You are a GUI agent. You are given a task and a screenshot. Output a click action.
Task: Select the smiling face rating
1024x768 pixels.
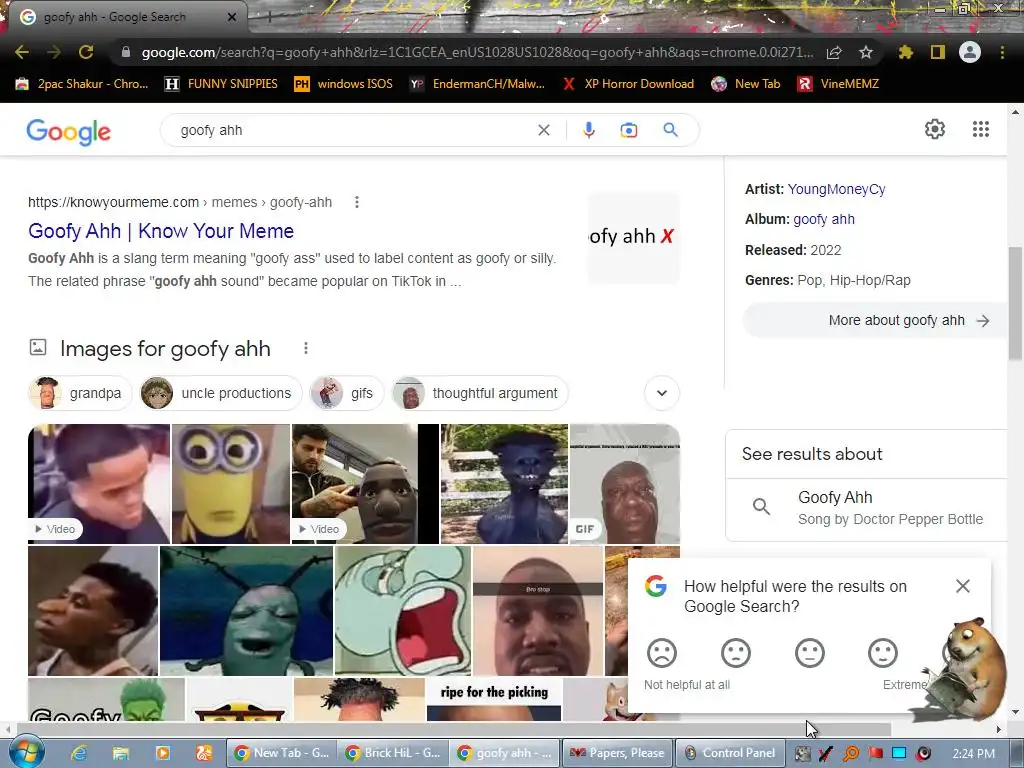pyautogui.click(x=883, y=653)
